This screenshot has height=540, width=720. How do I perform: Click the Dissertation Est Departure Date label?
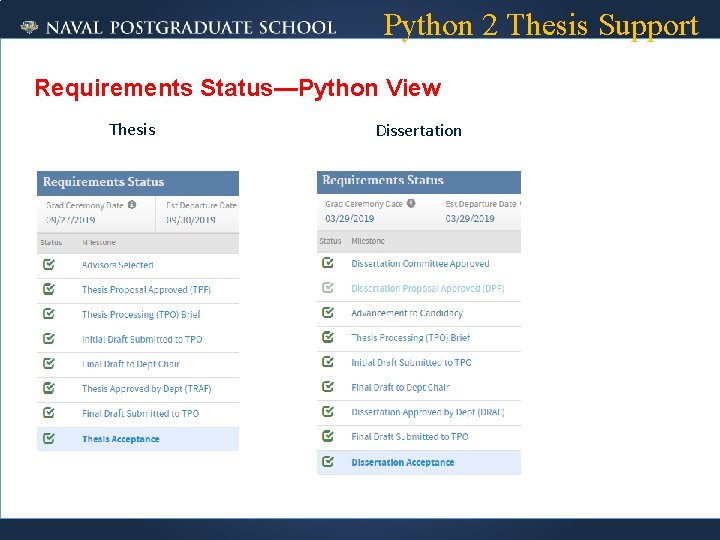[481, 204]
